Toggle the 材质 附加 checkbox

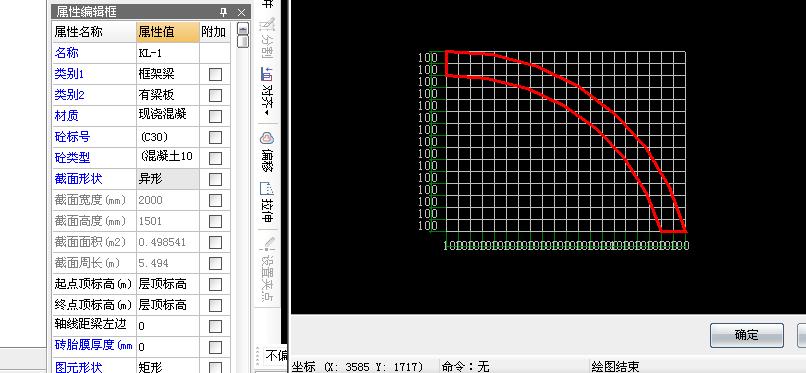215,116
